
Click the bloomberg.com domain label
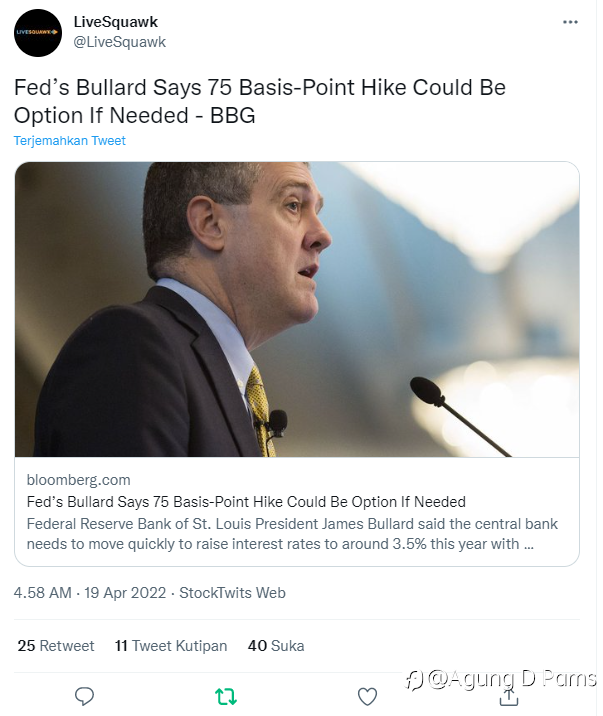tap(78, 480)
